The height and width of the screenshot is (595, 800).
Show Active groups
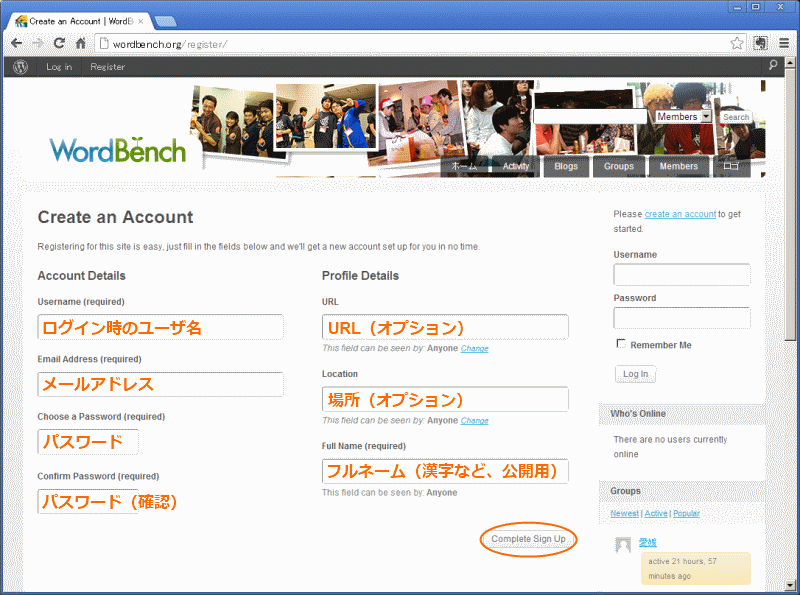(656, 513)
